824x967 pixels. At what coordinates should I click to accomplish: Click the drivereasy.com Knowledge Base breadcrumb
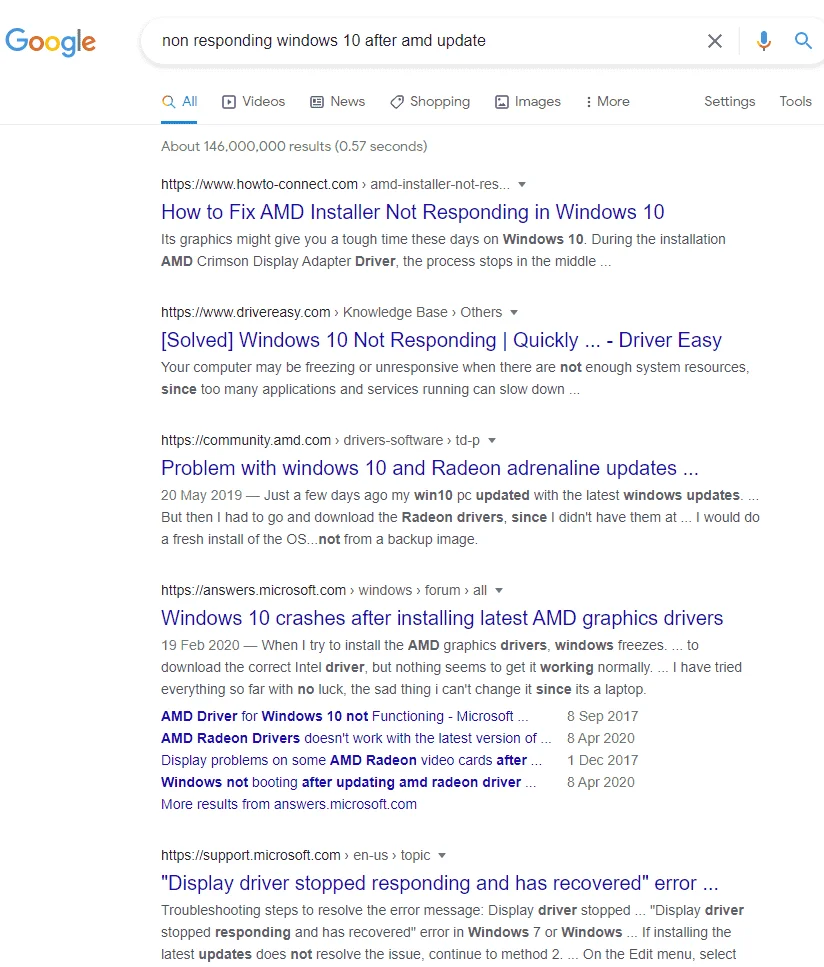pos(395,312)
